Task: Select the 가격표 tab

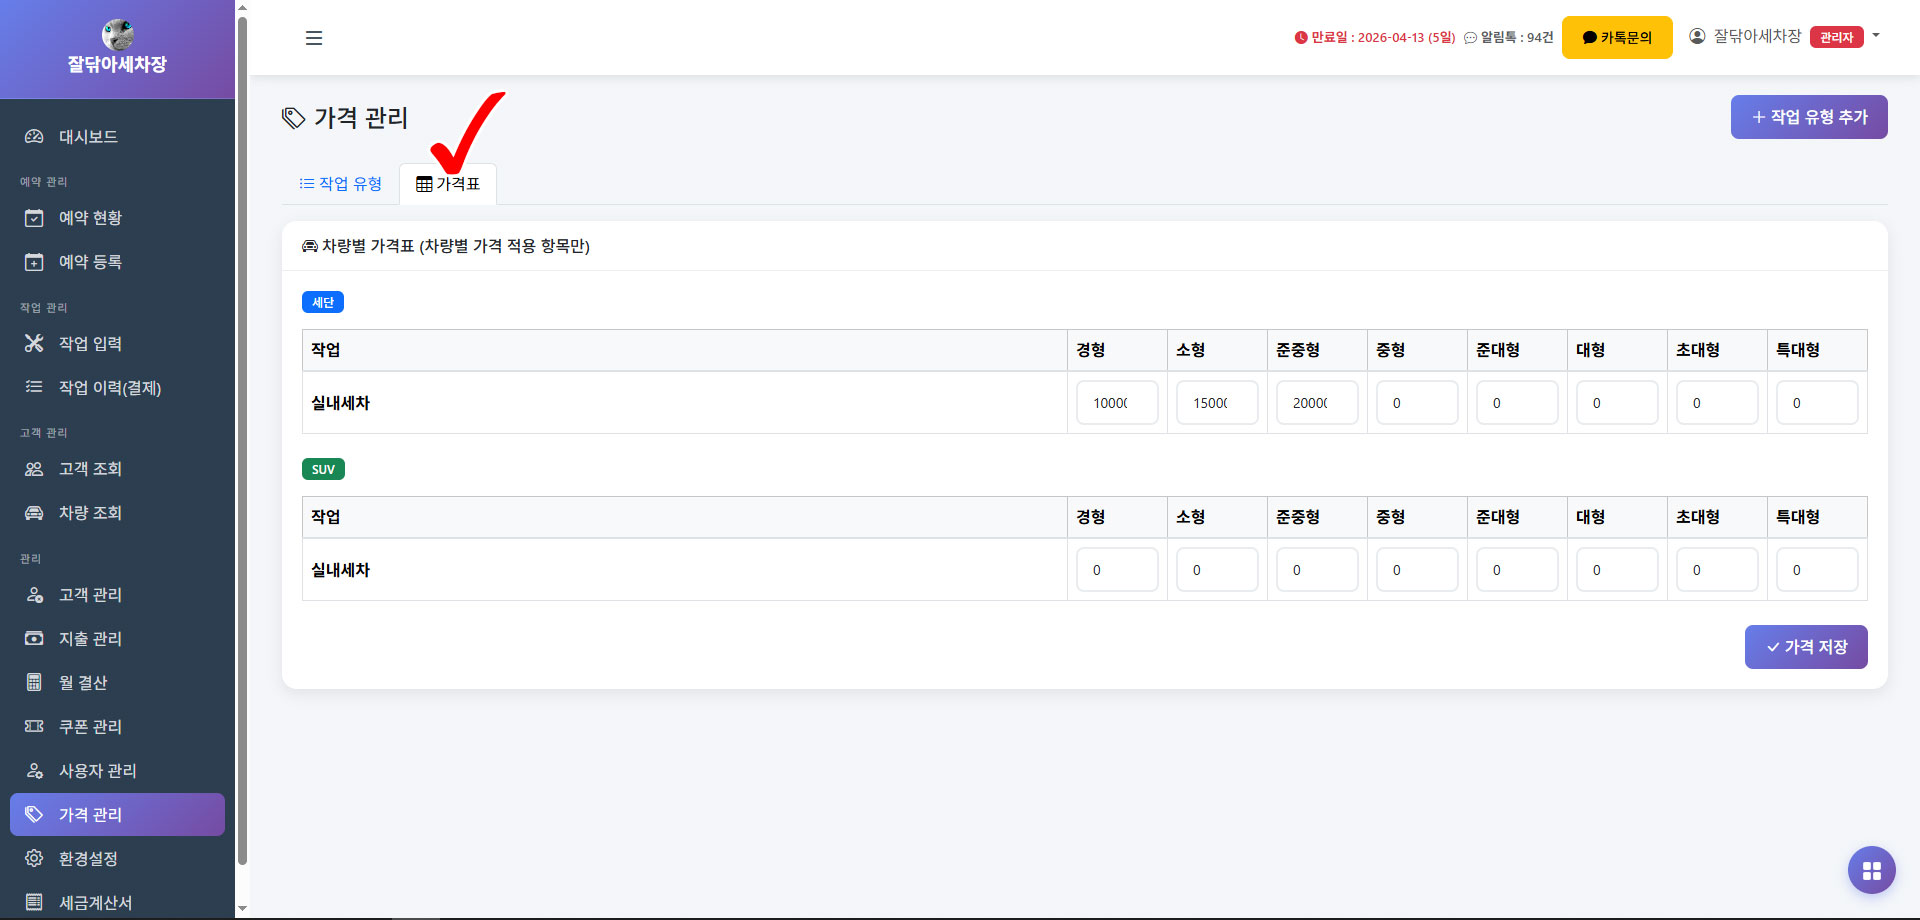Action: click(448, 184)
